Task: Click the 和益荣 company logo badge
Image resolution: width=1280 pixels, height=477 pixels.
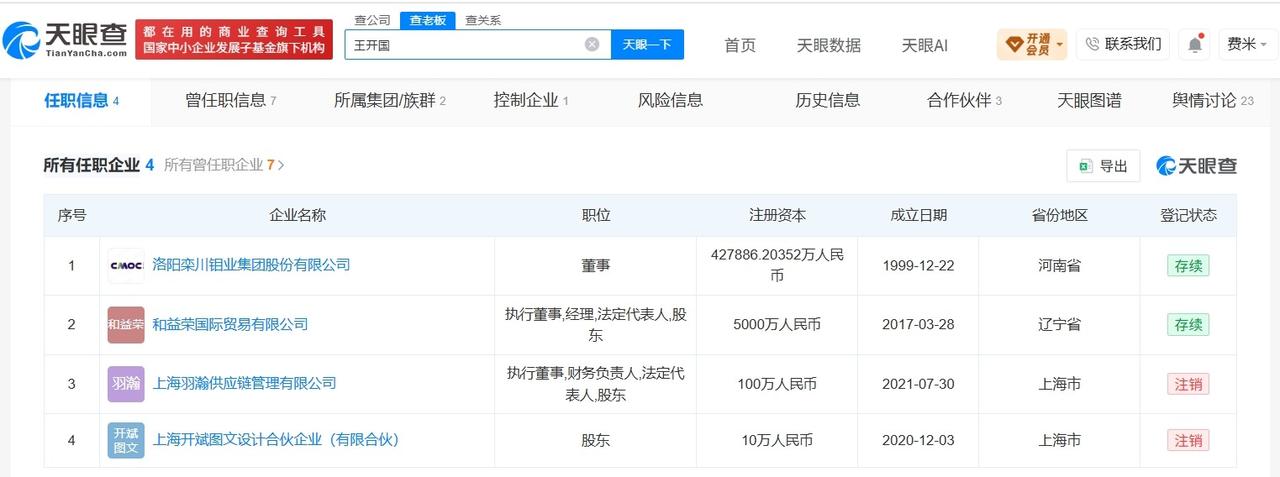Action: pyautogui.click(x=126, y=325)
